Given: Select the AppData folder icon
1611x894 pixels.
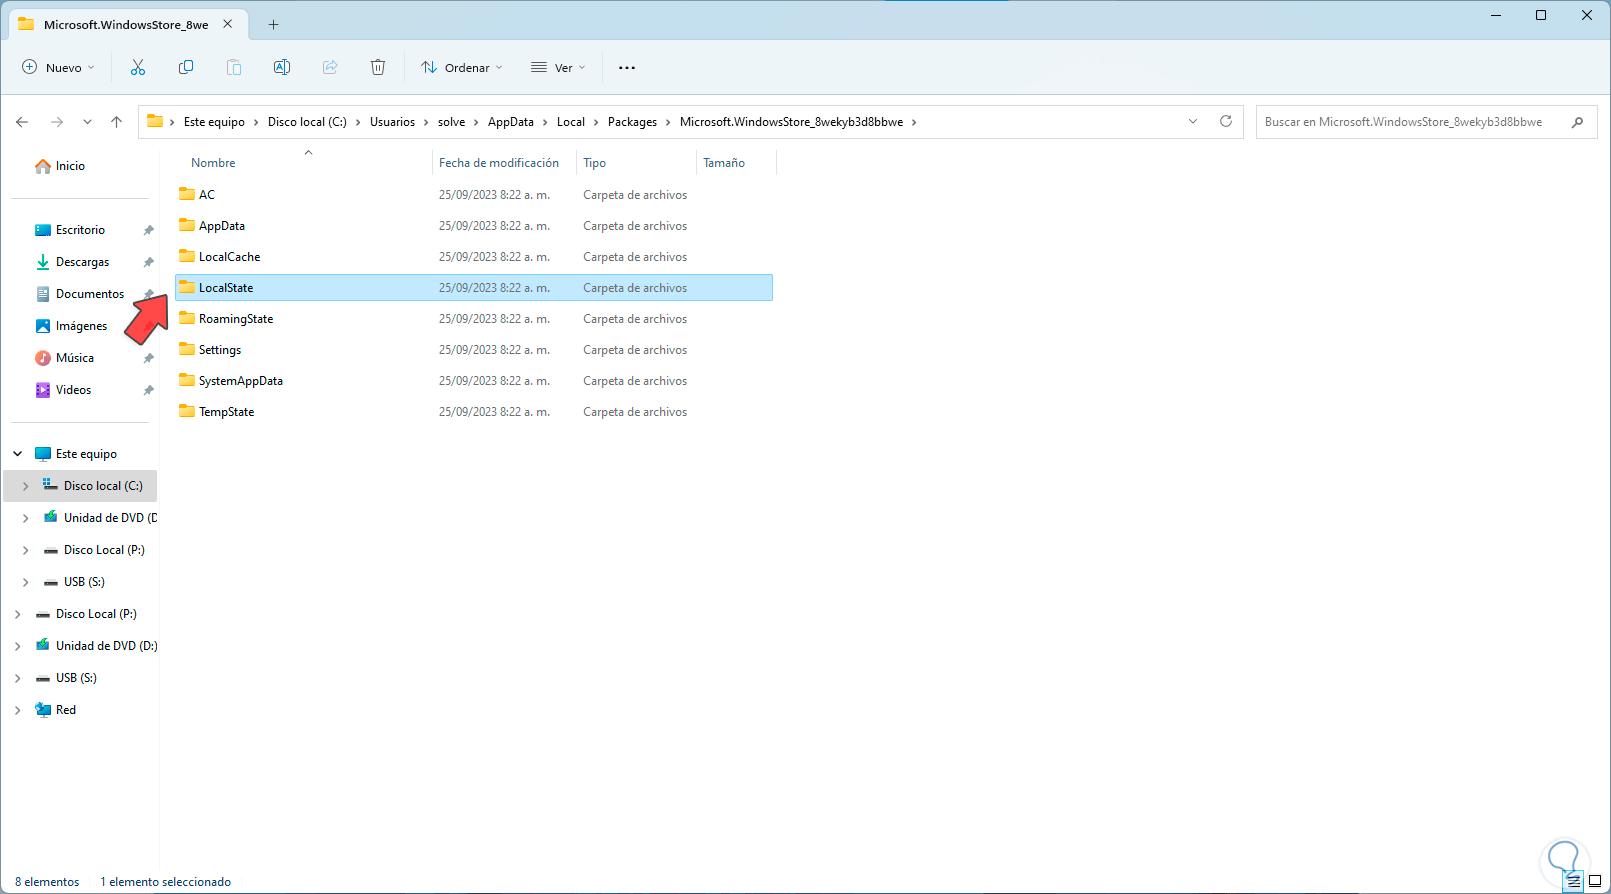Looking at the screenshot, I should (187, 225).
